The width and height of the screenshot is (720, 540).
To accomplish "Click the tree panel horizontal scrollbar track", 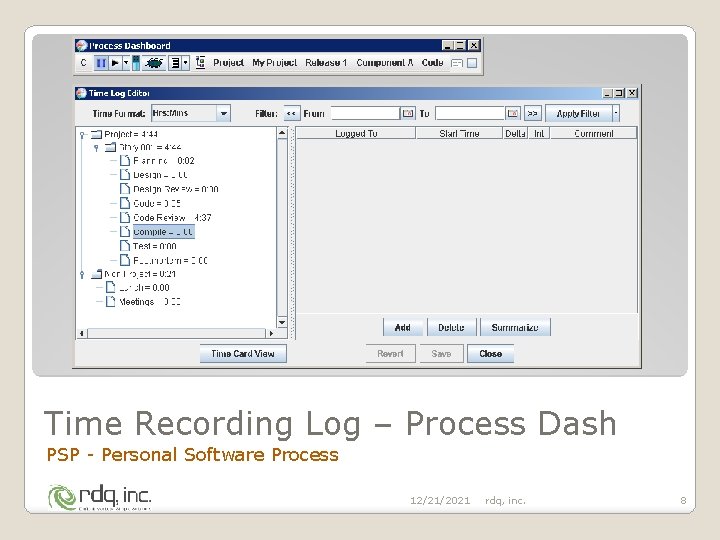I will pos(176,333).
